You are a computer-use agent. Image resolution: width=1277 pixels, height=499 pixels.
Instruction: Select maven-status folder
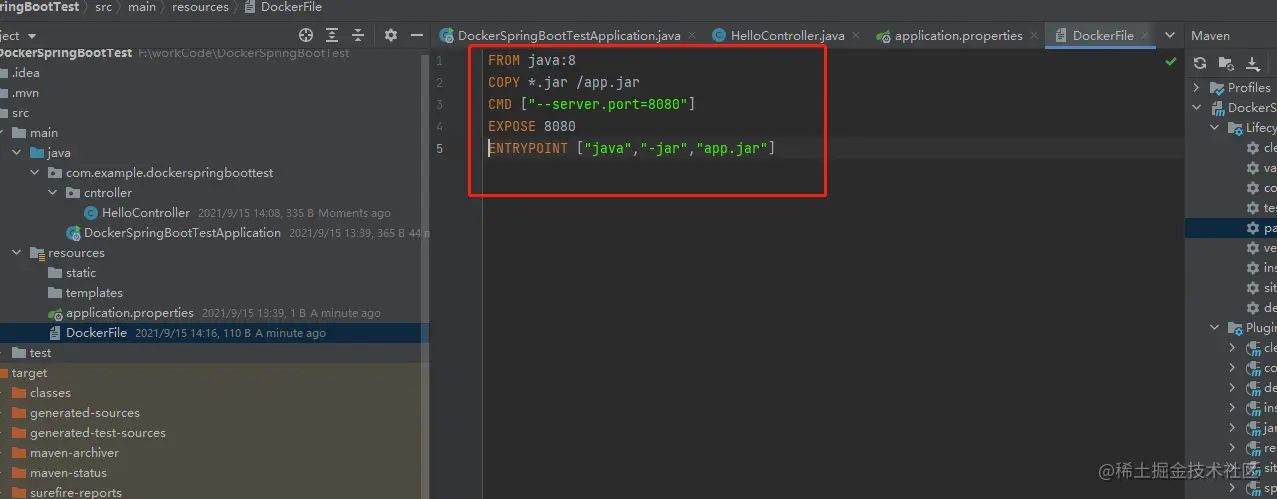(x=68, y=473)
